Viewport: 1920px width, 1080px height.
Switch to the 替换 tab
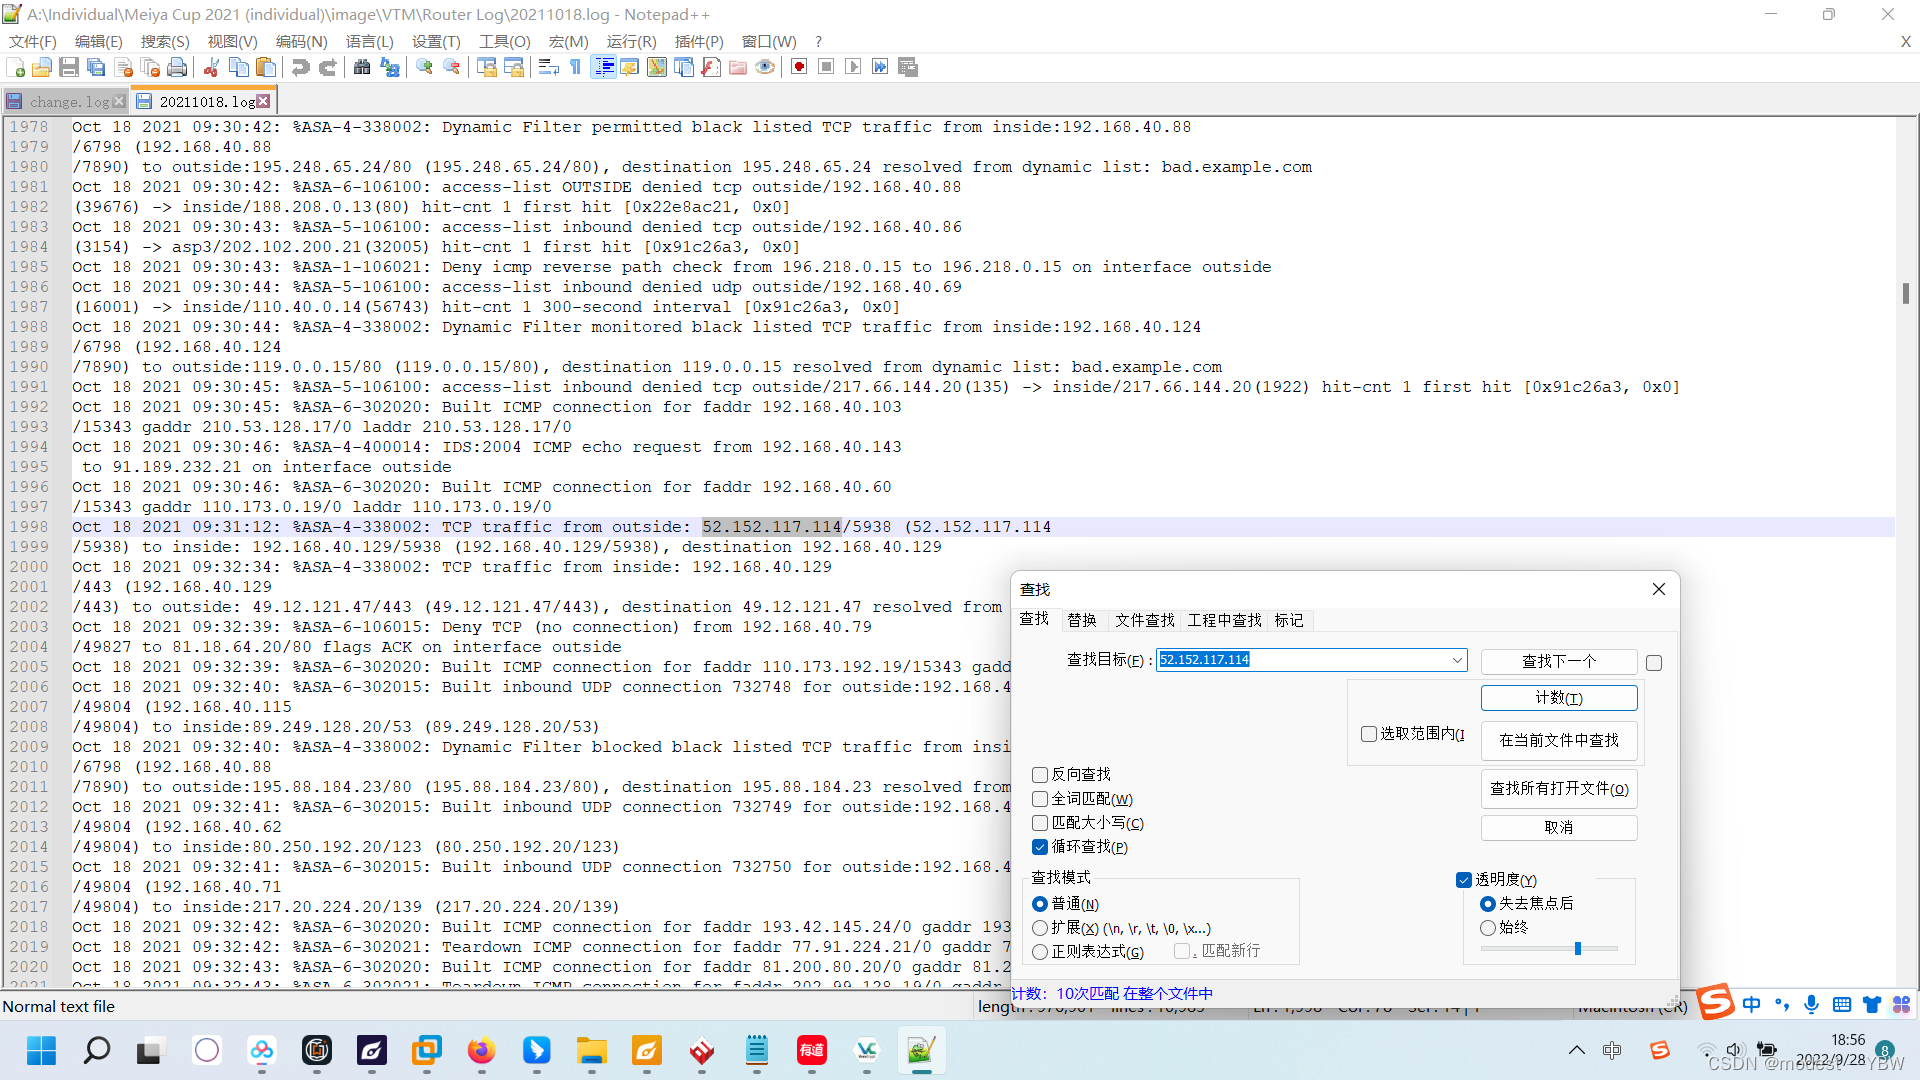click(1082, 620)
